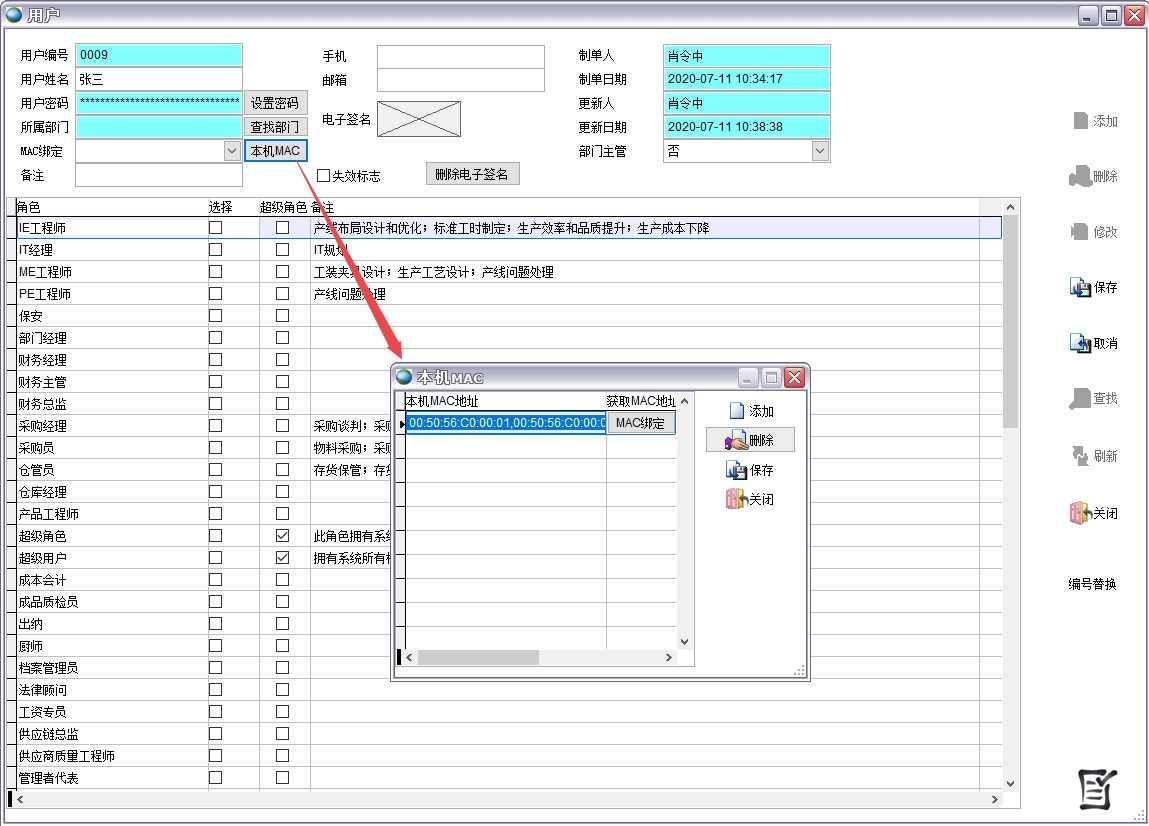Screen dimensions: 1149x826
Task: Click Delete icon in the MAC dialog
Action: [736, 440]
